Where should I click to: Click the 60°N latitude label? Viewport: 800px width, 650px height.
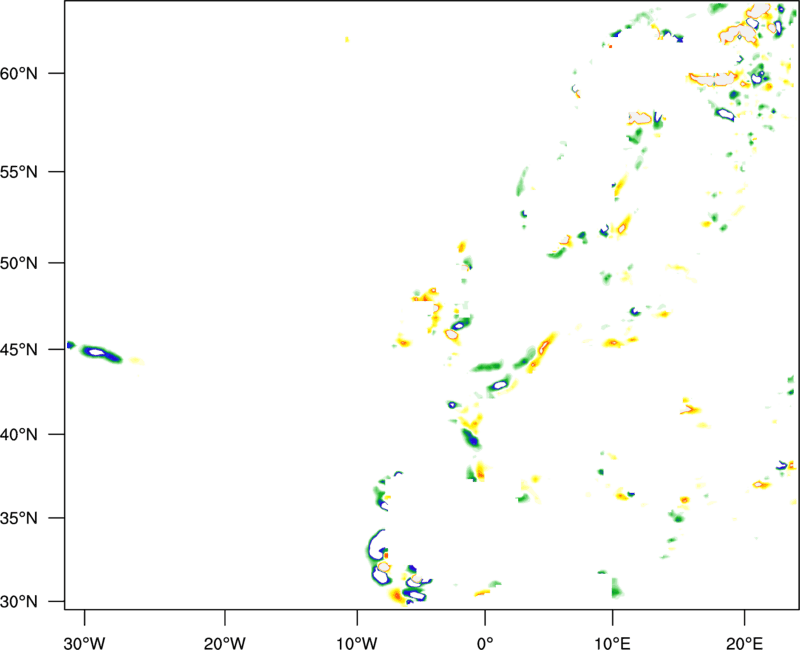[19, 73]
